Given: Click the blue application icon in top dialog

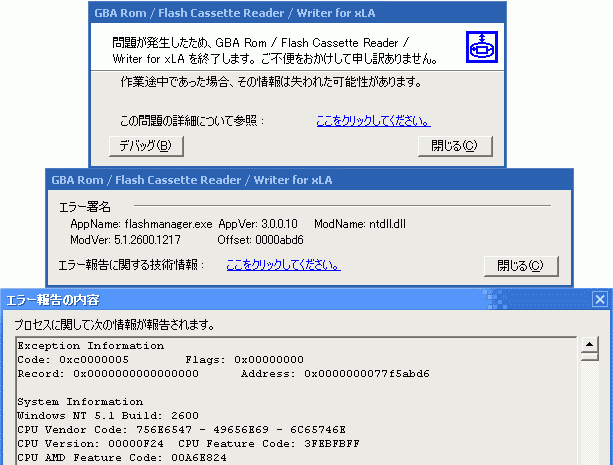Looking at the screenshot, I should [482, 47].
